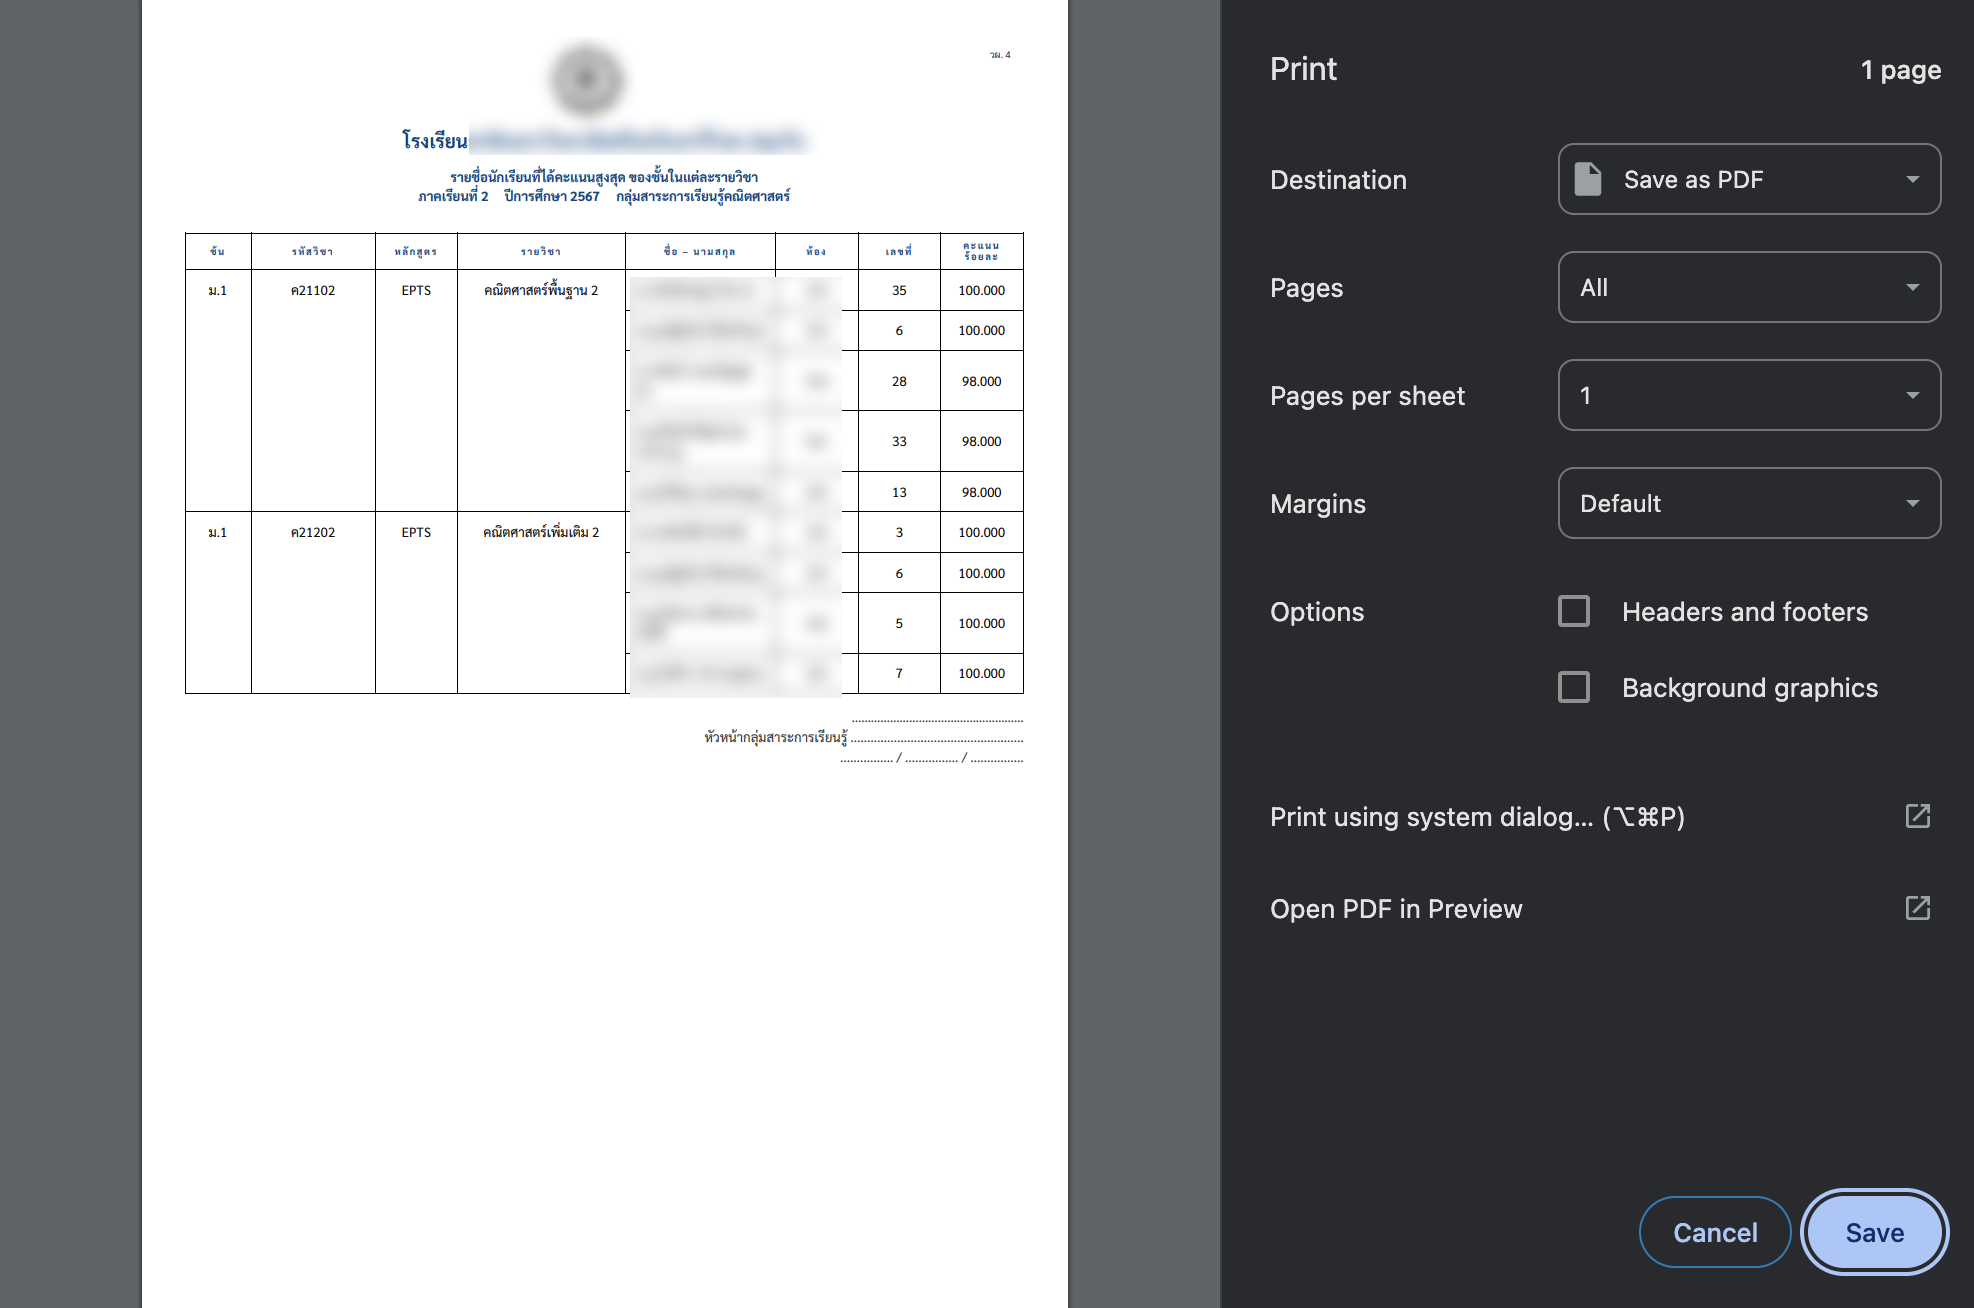1974x1308 pixels.
Task: Open the Margins dropdown set to Default
Action: [x=1748, y=503]
